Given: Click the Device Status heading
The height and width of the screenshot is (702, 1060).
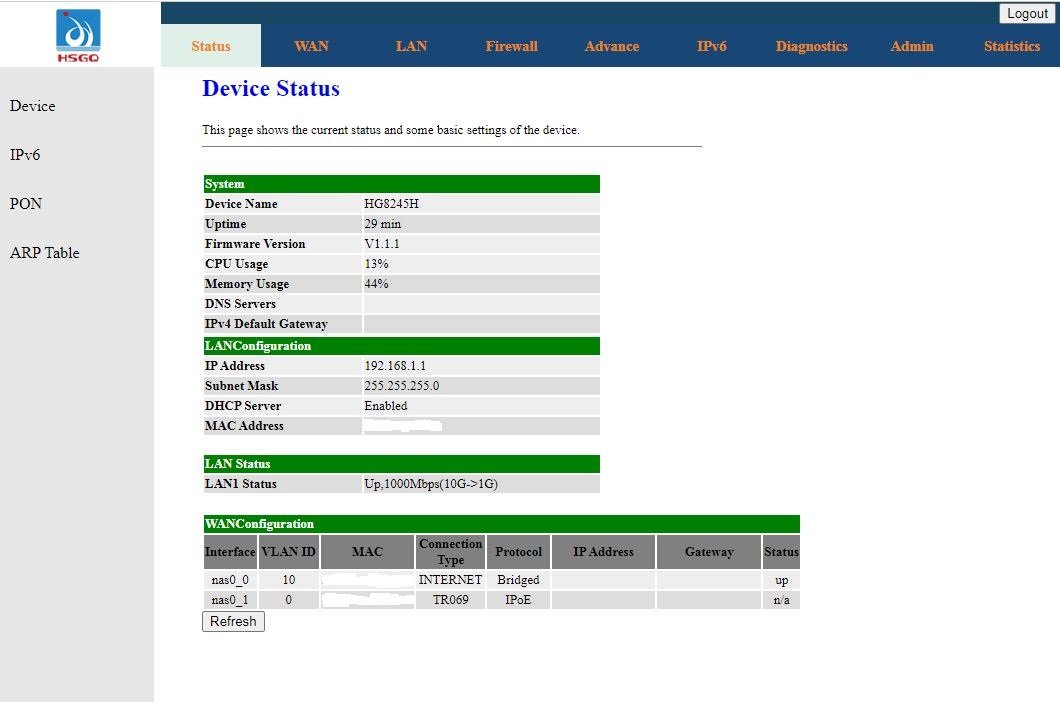Looking at the screenshot, I should point(271,89).
